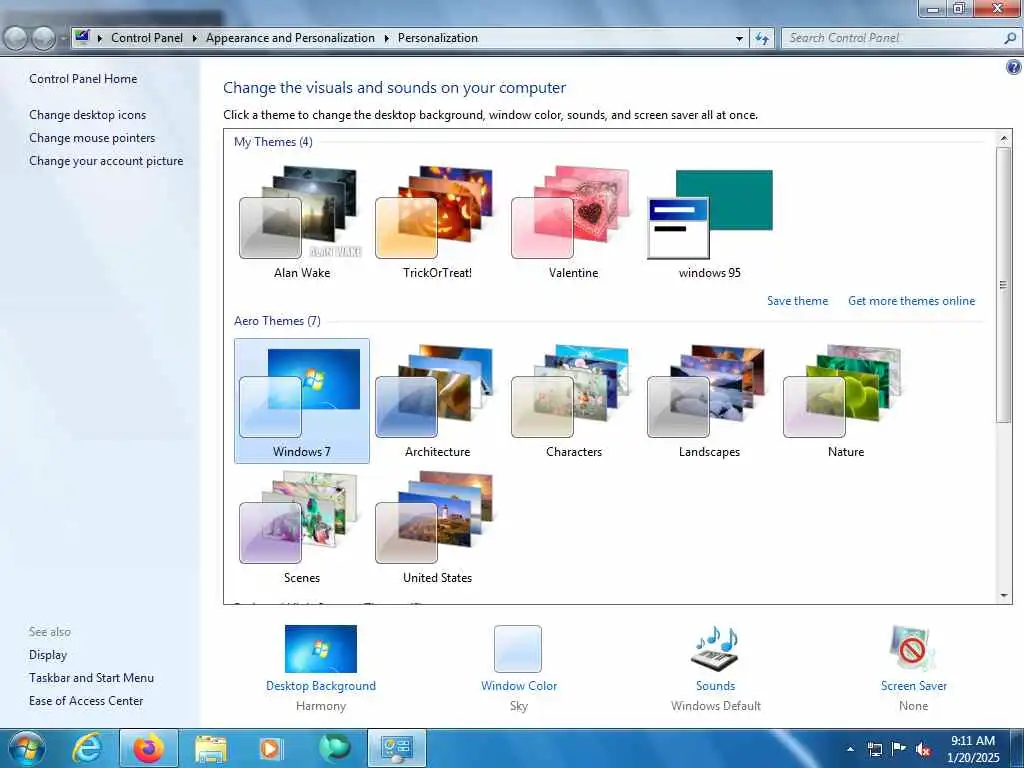The image size is (1024, 768).
Task: Click the theme list scroll up arrow
Action: [1004, 138]
